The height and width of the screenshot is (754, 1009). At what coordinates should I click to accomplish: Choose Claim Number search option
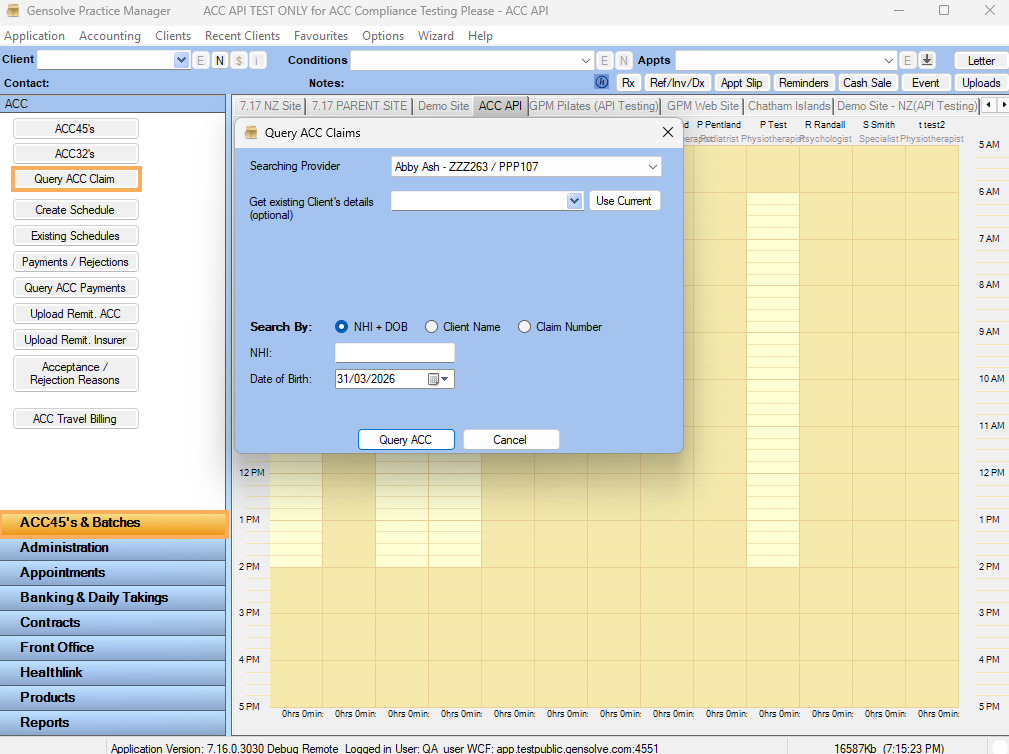click(x=524, y=327)
